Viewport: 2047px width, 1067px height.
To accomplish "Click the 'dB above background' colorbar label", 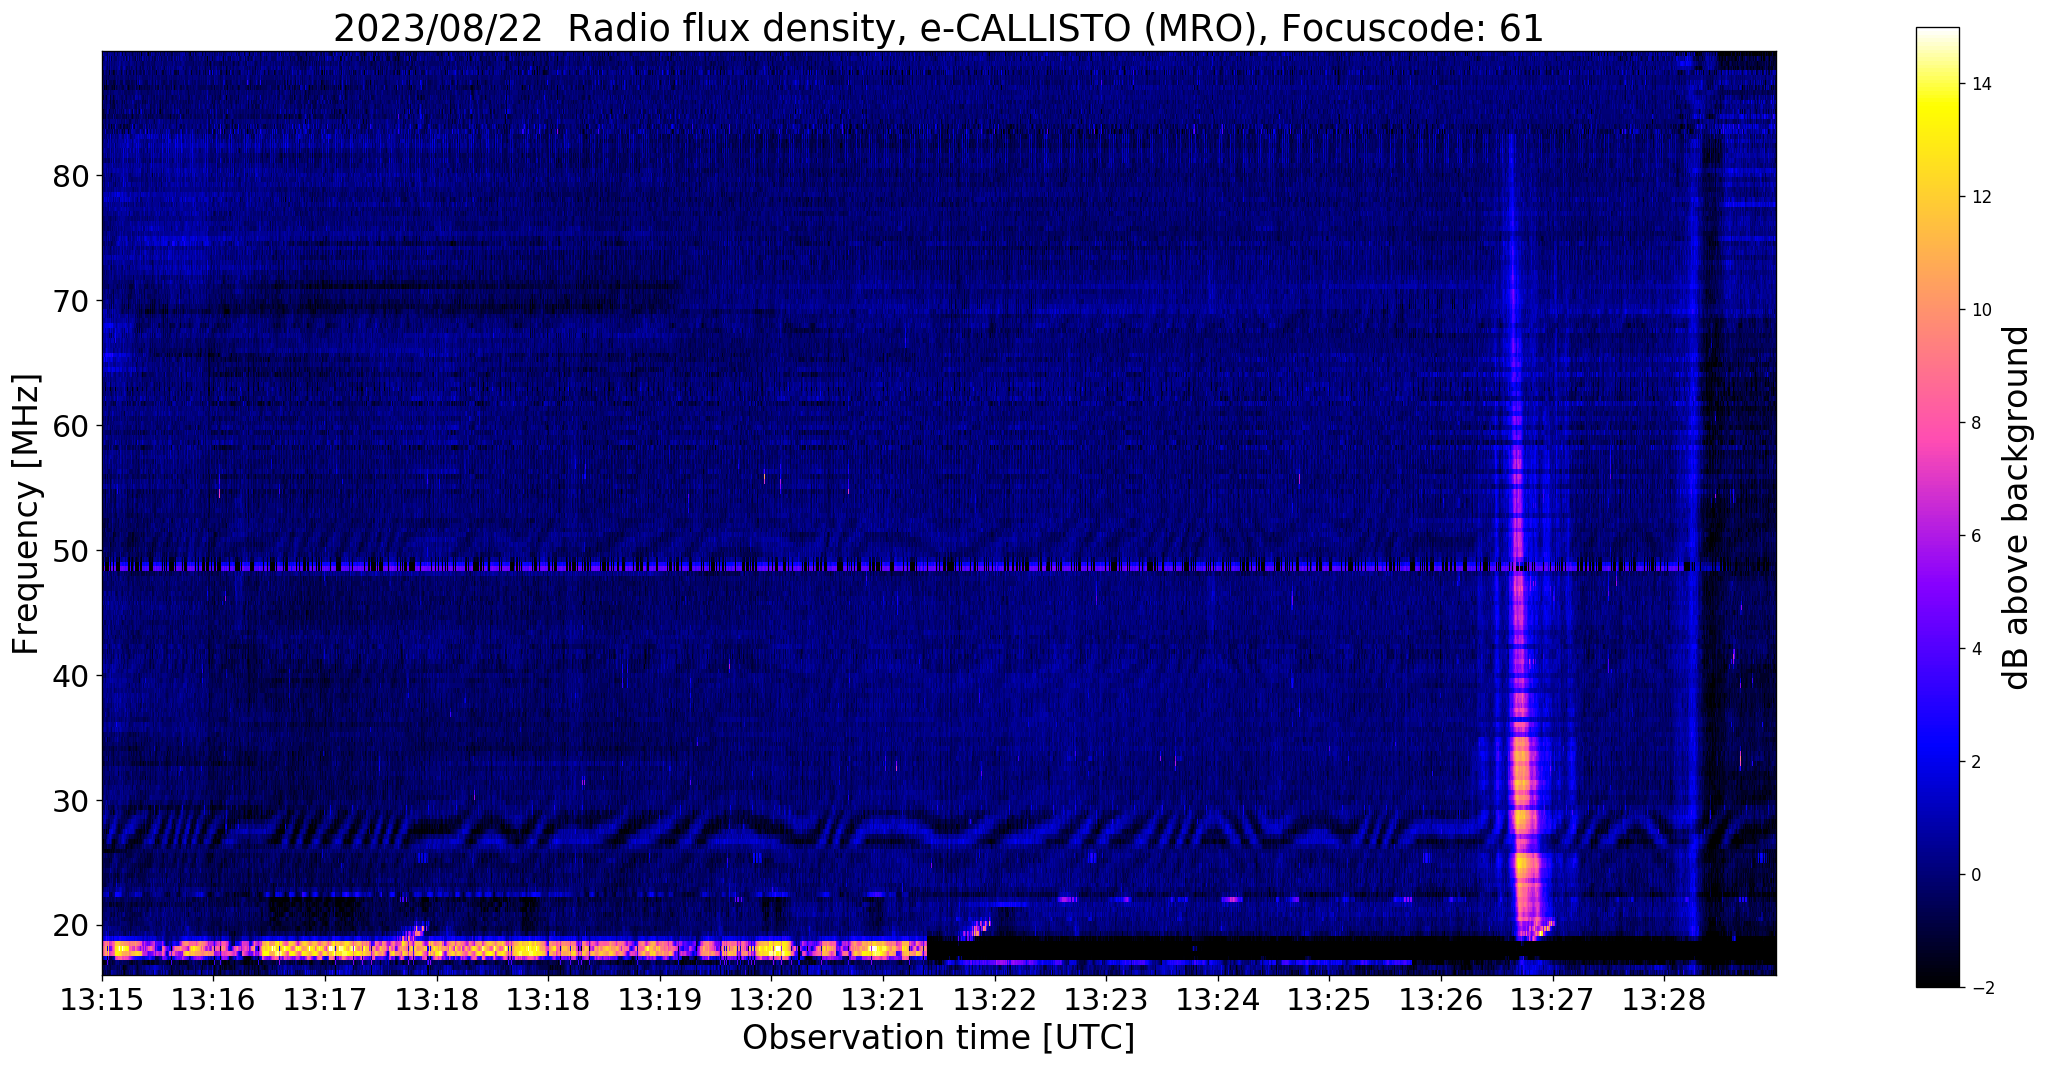I will click(x=2017, y=508).
